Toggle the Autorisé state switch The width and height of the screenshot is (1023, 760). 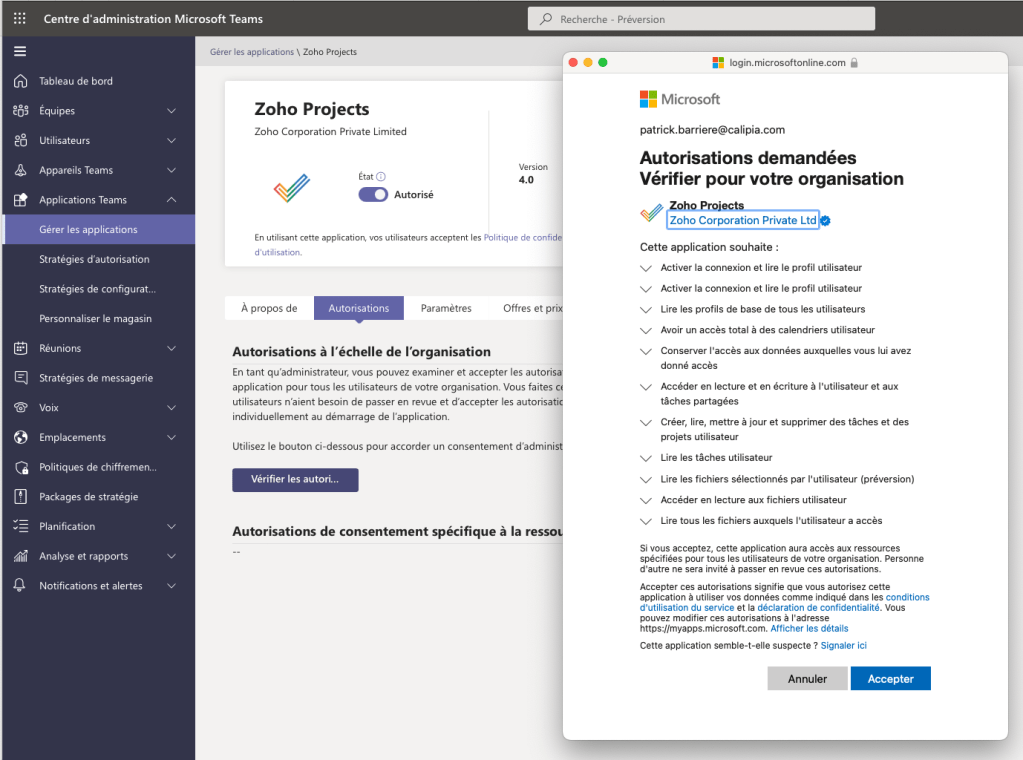[373, 195]
